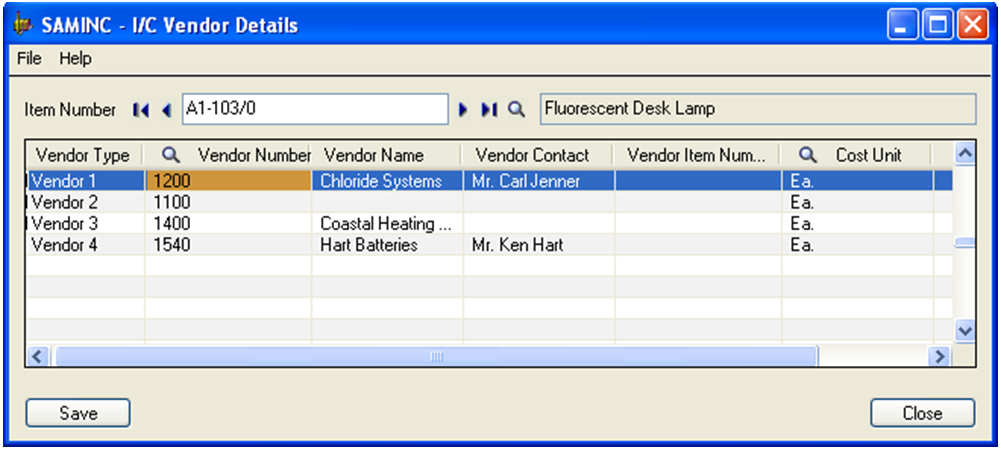Click the Close button
Screen dimensions: 1001x450
tap(922, 413)
